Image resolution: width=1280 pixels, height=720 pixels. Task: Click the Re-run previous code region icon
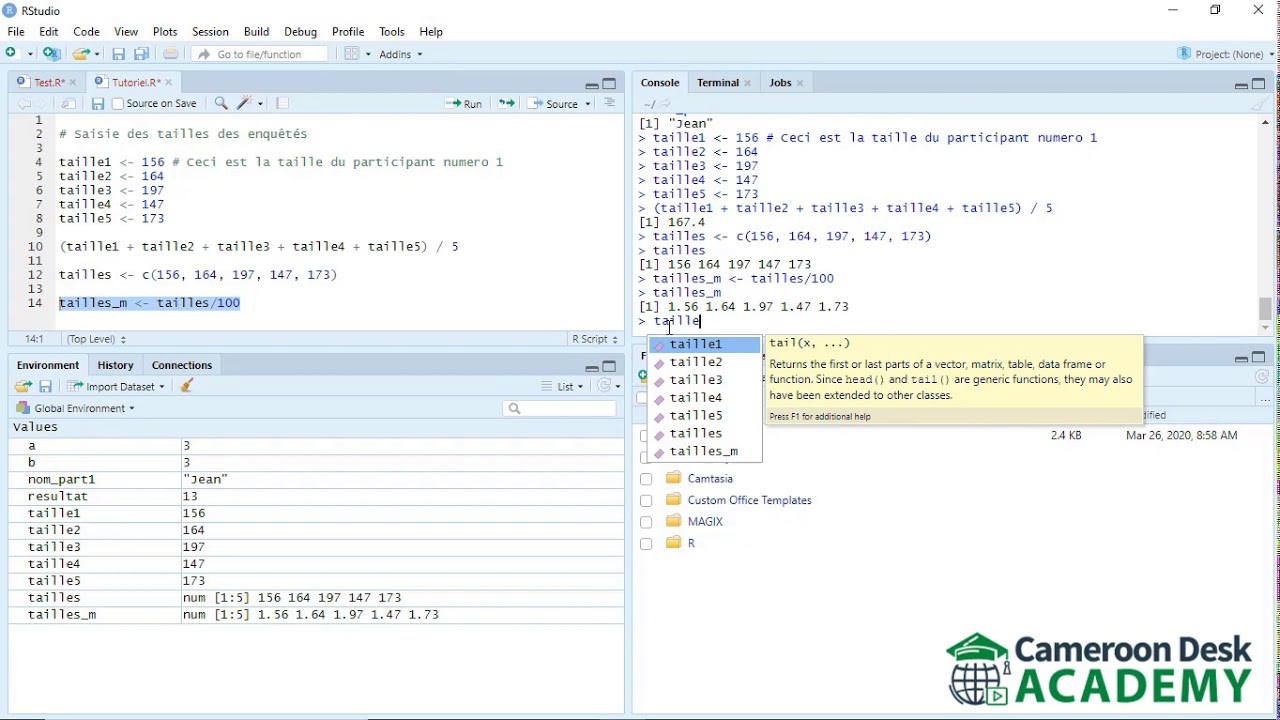click(506, 104)
